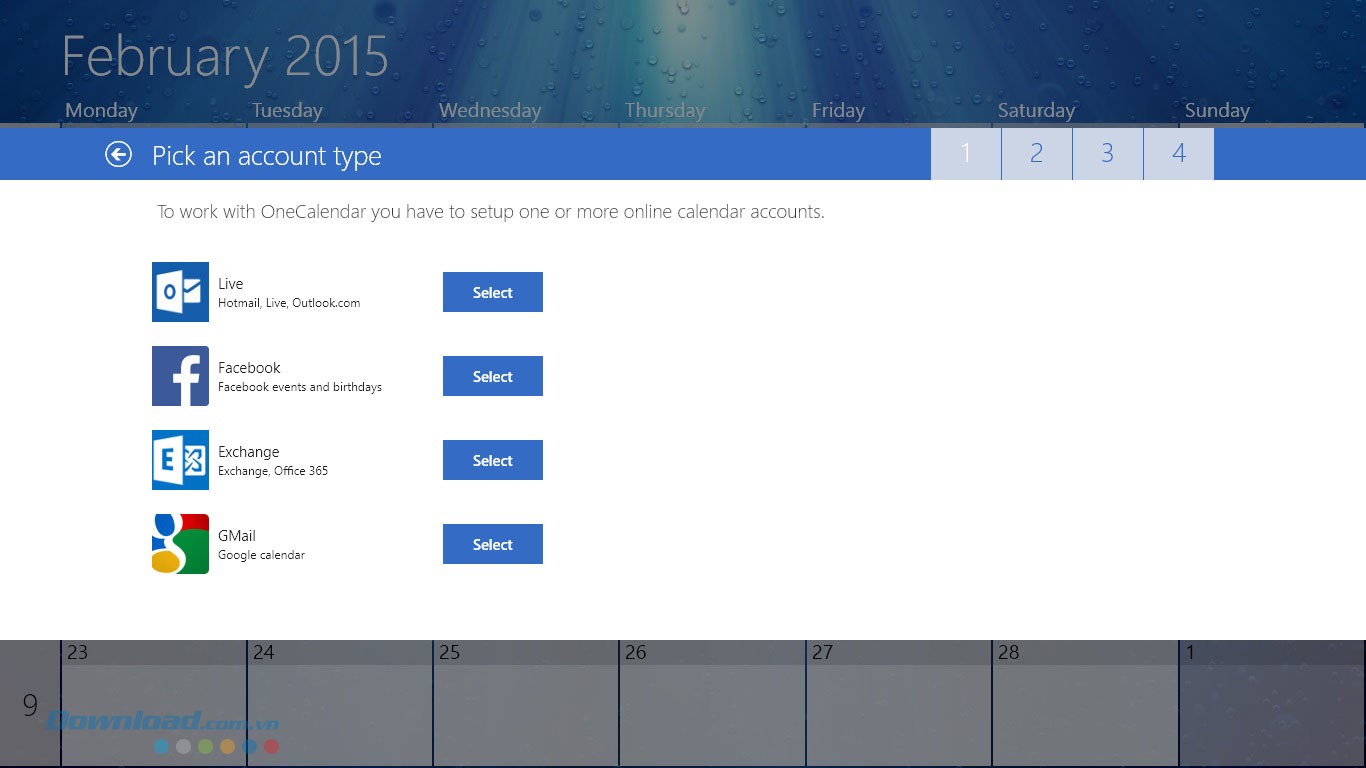Click the back arrow icon
1366x768 pixels.
(x=119, y=154)
